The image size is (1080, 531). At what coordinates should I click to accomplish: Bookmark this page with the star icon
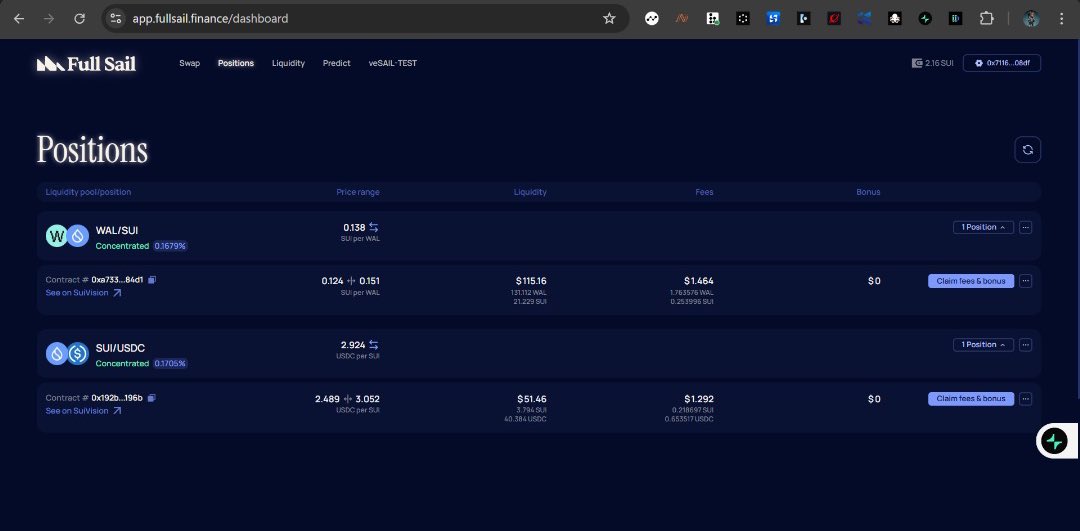click(609, 19)
